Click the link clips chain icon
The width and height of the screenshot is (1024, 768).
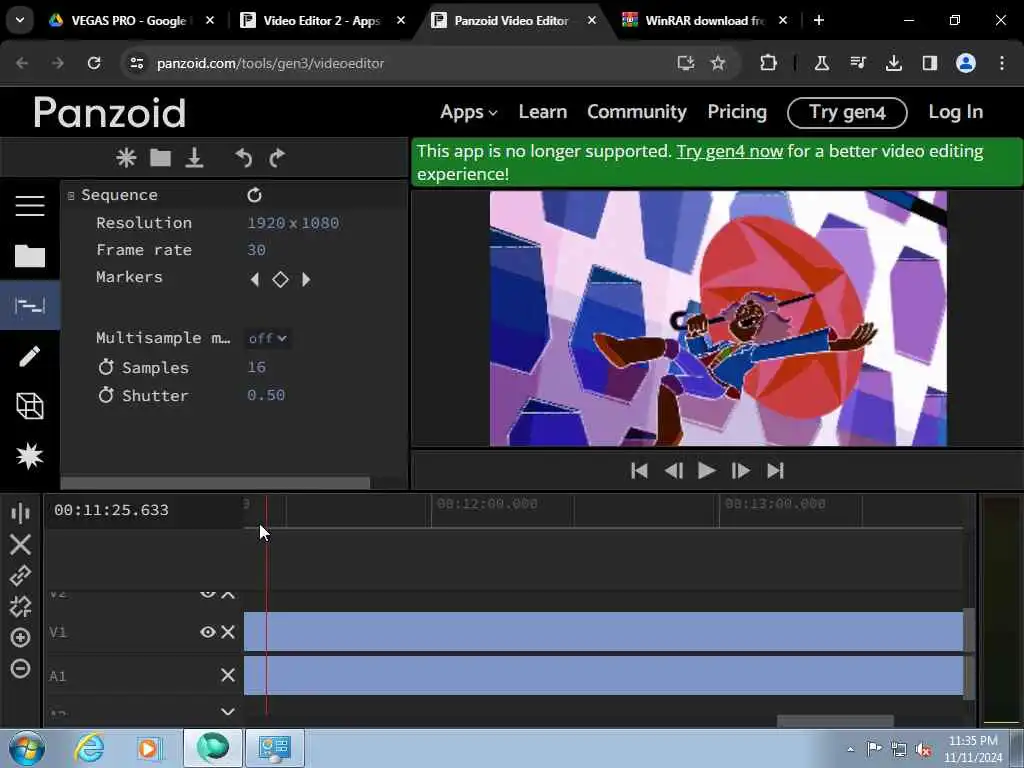tap(20, 575)
